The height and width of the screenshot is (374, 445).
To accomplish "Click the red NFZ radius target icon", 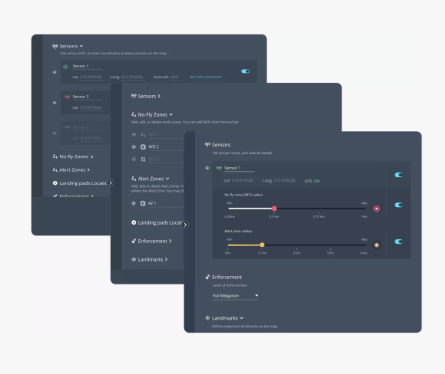I will 376,209.
